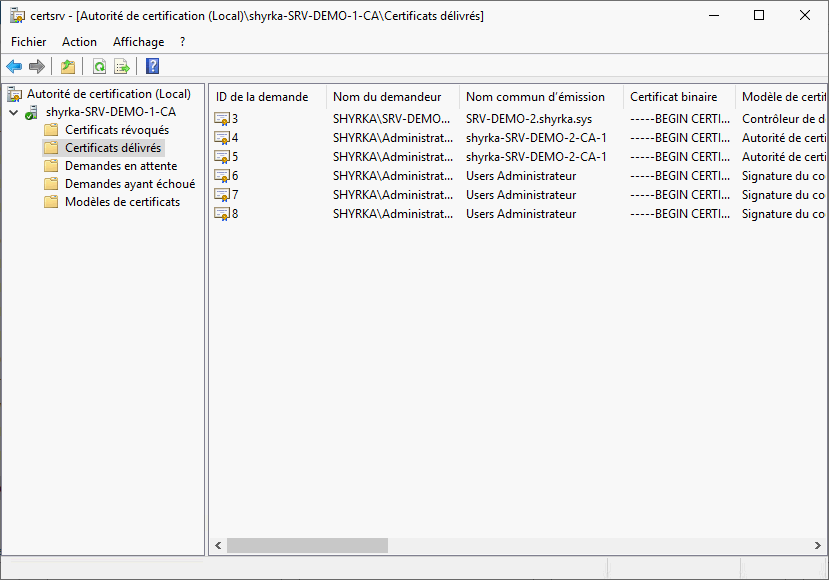Click the Export list toolbar icon

[122, 67]
